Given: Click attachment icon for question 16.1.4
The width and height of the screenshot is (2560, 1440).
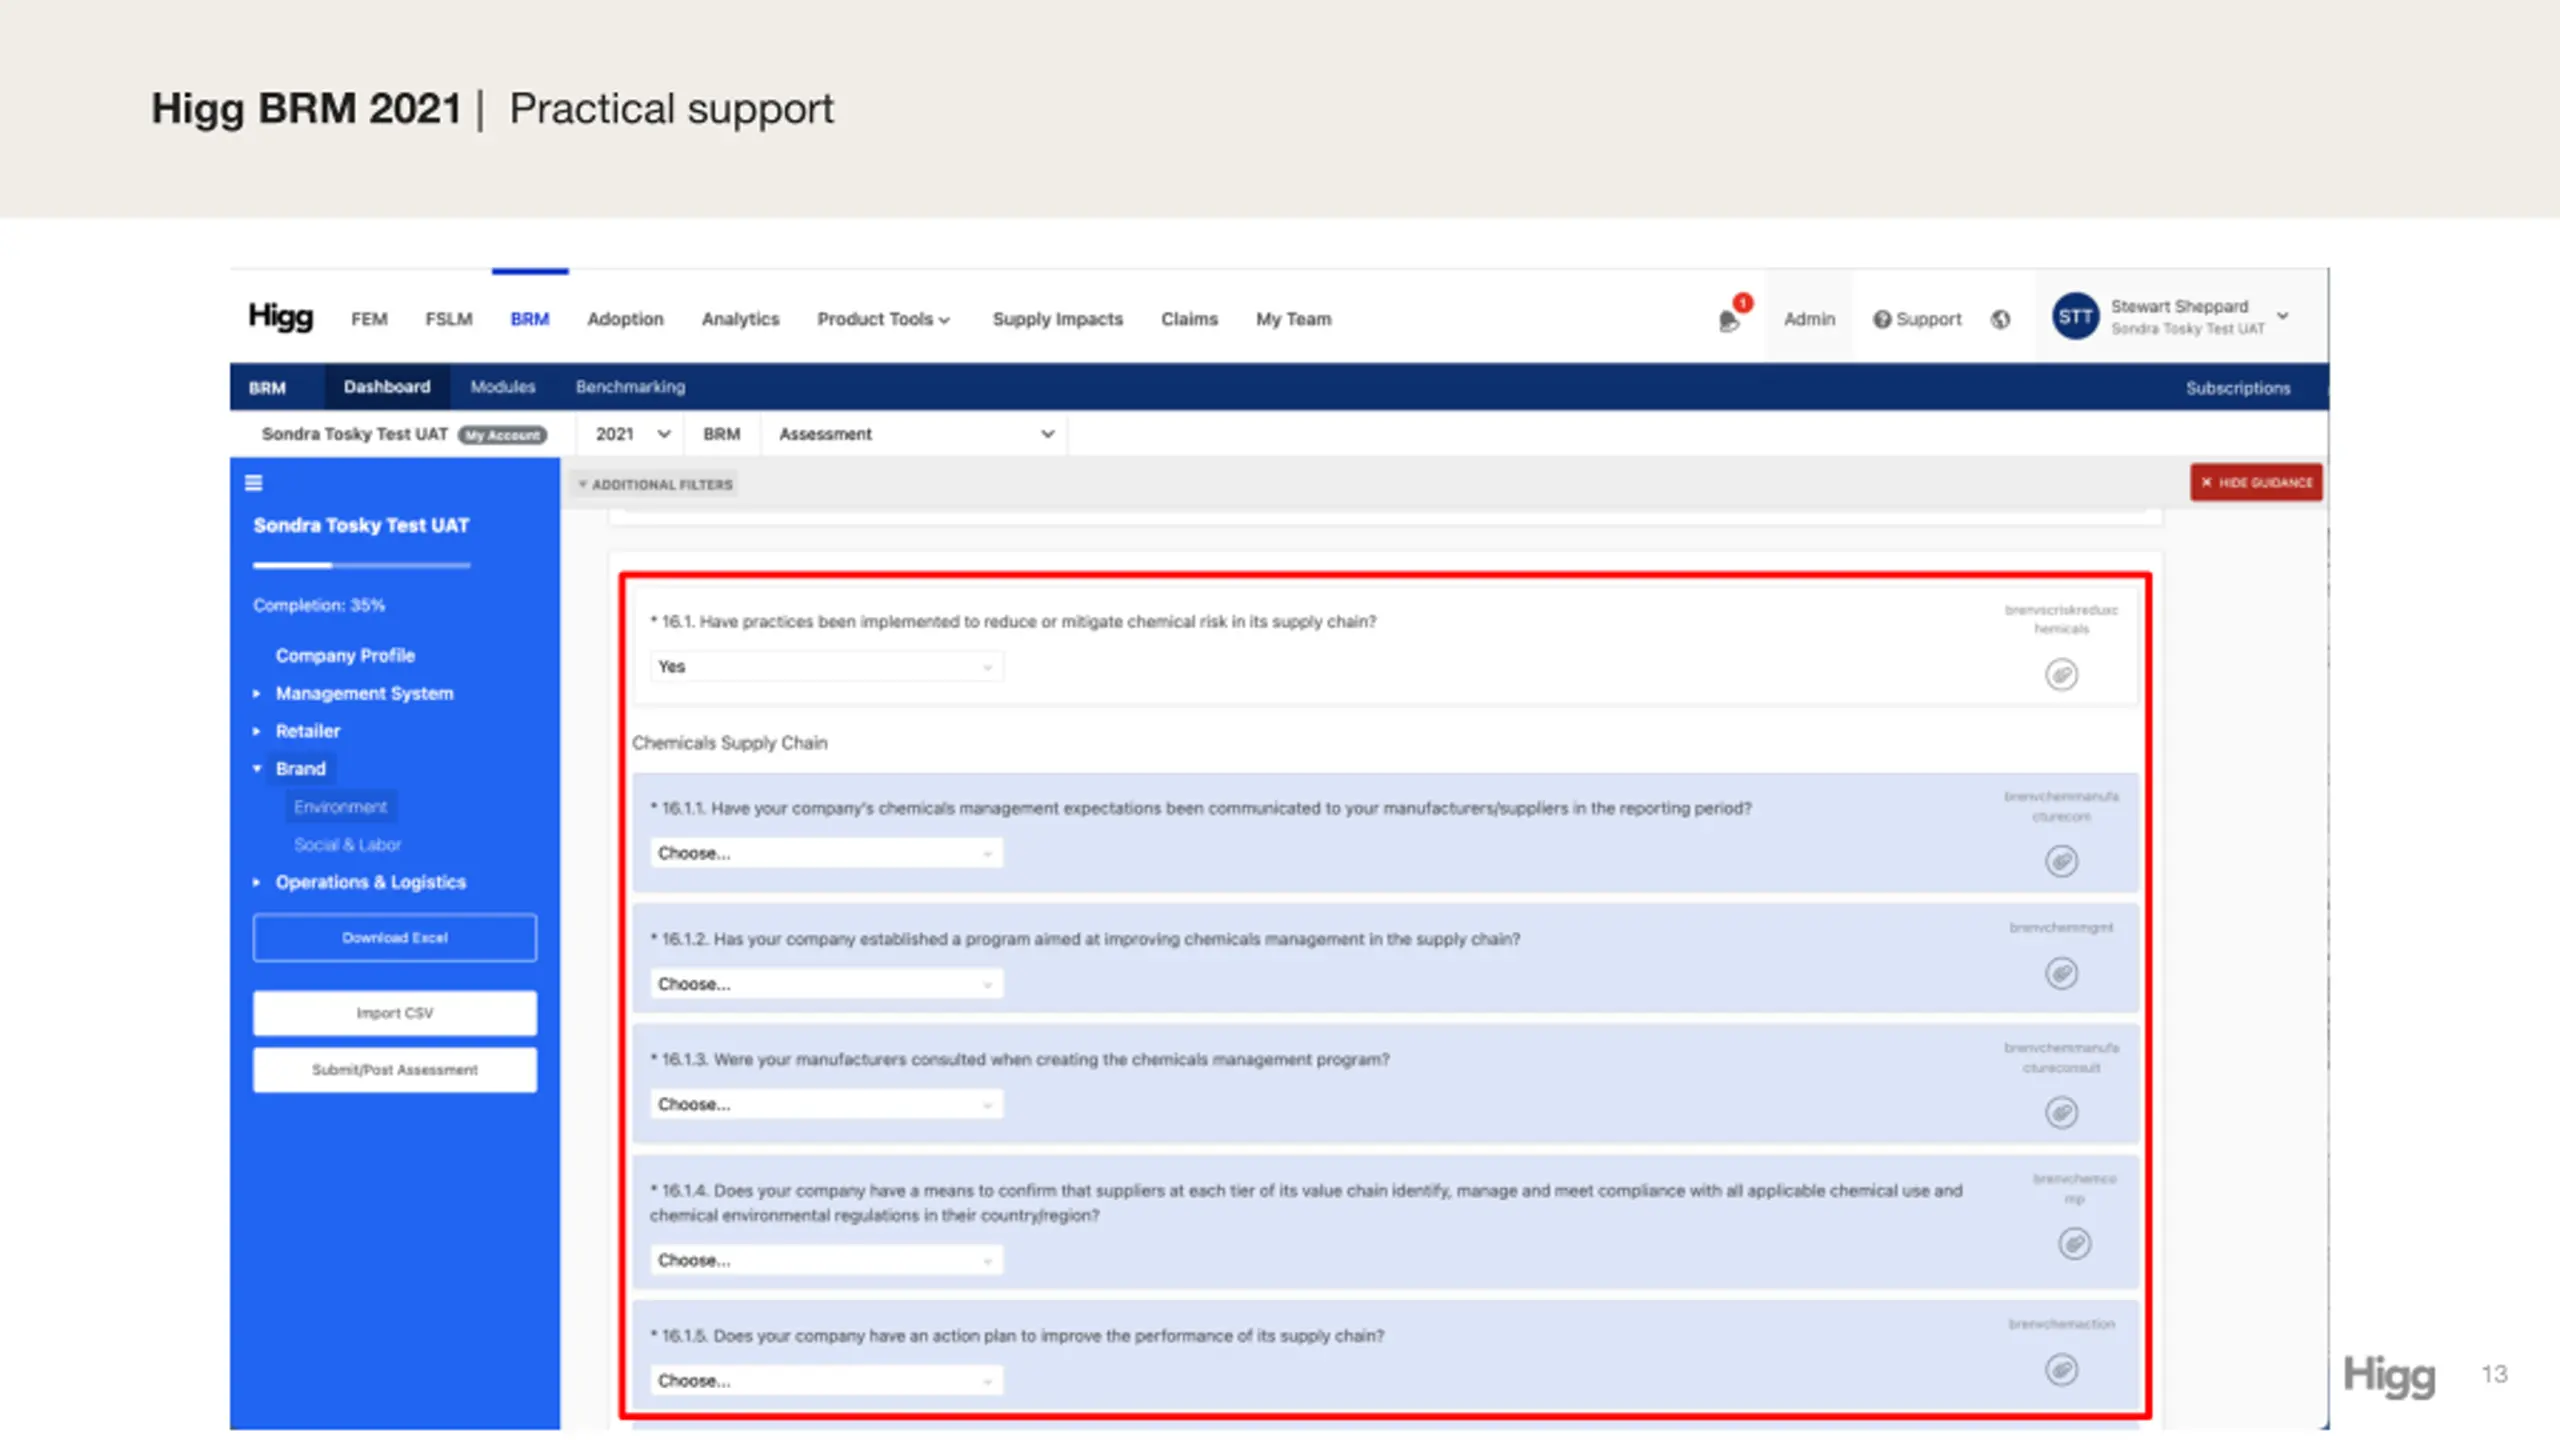Looking at the screenshot, I should pyautogui.click(x=2074, y=1244).
